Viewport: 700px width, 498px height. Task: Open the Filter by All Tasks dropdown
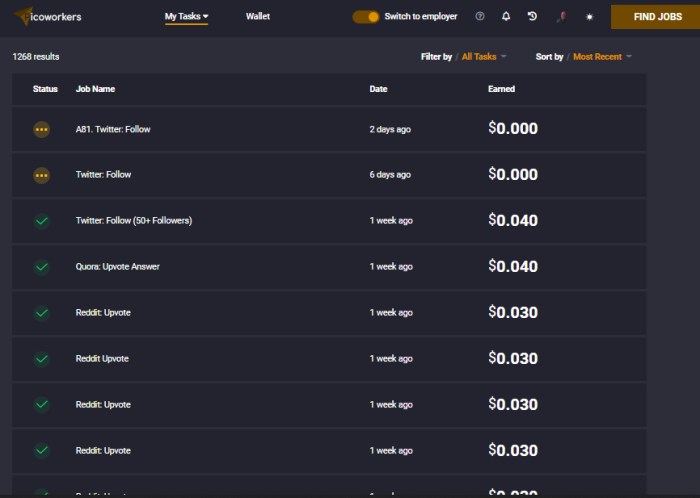(x=484, y=57)
